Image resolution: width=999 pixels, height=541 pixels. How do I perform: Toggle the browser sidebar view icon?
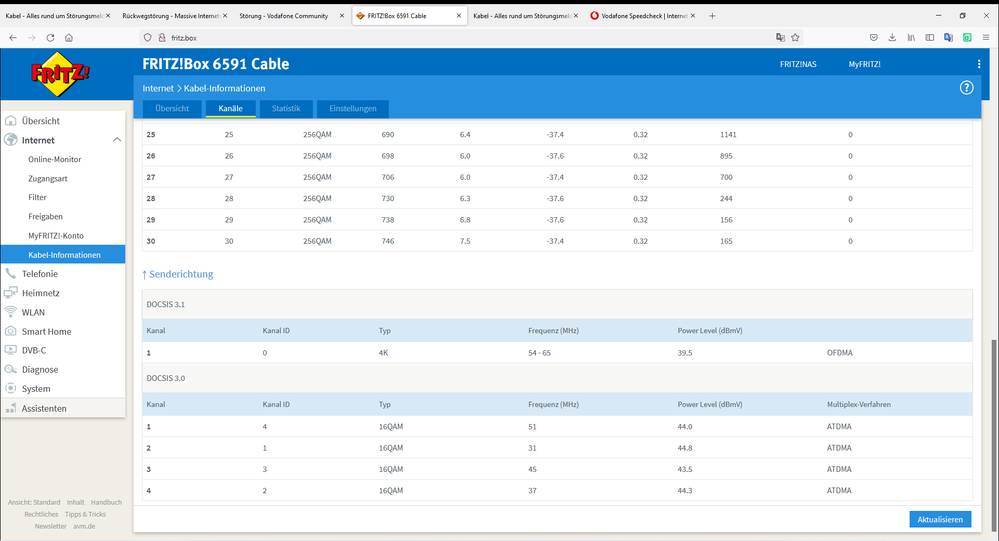click(x=930, y=38)
